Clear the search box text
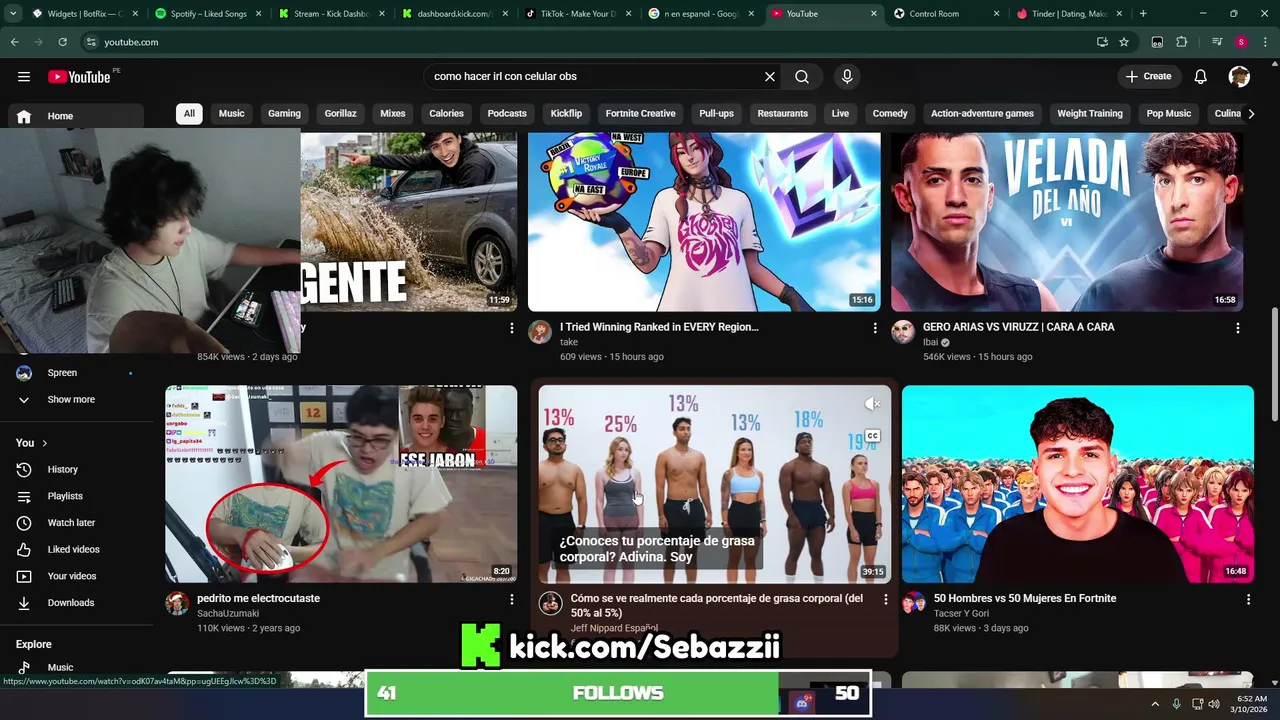 (770, 76)
